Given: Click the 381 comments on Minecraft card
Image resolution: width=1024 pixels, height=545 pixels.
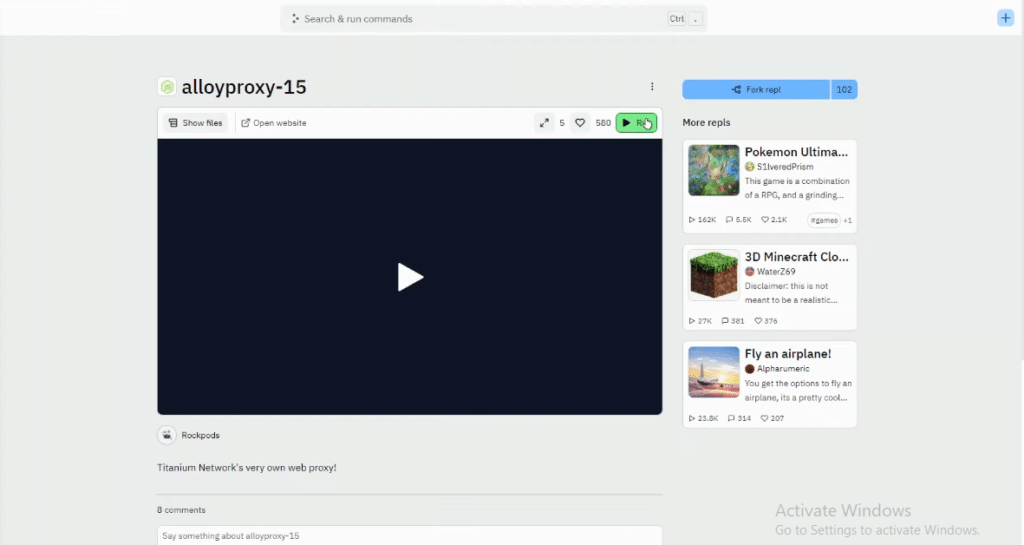Looking at the screenshot, I should [732, 321].
